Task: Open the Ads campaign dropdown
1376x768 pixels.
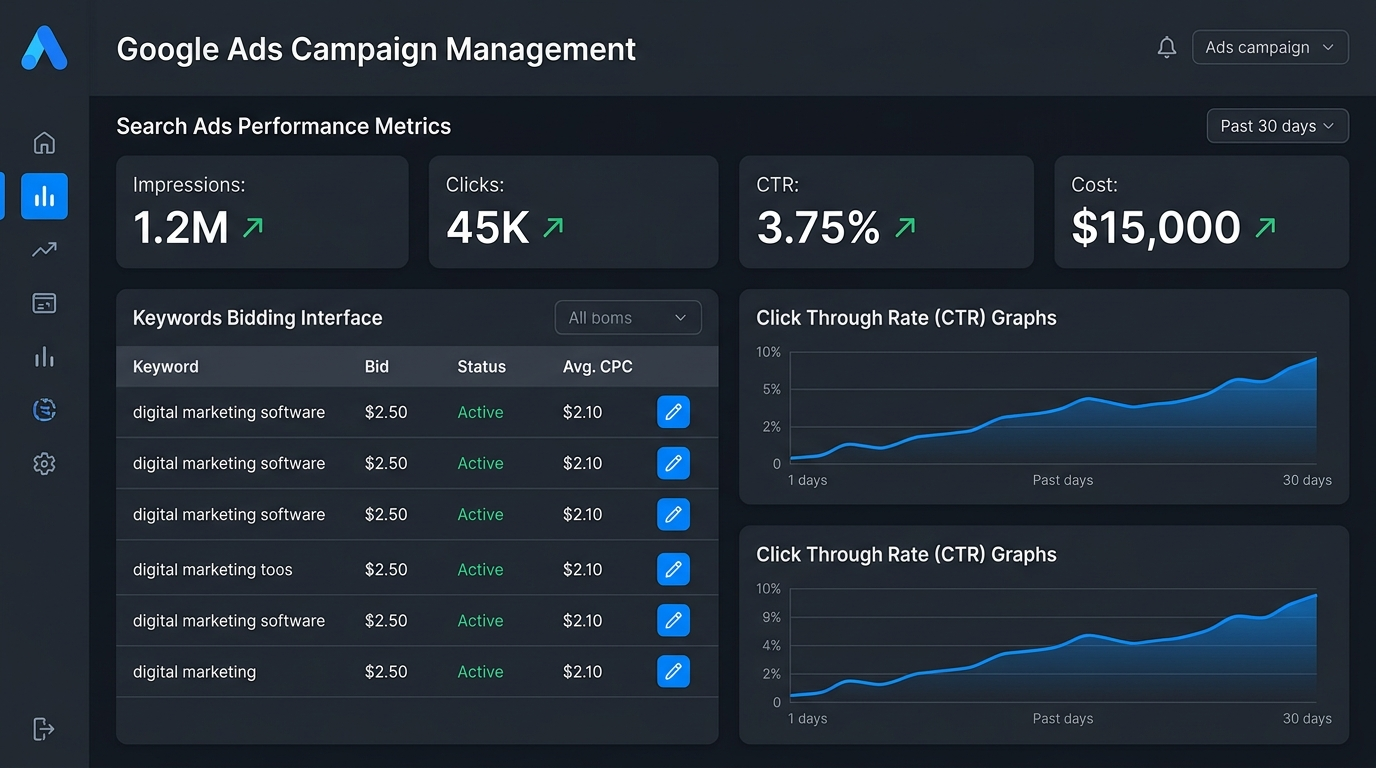Action: [x=1270, y=47]
